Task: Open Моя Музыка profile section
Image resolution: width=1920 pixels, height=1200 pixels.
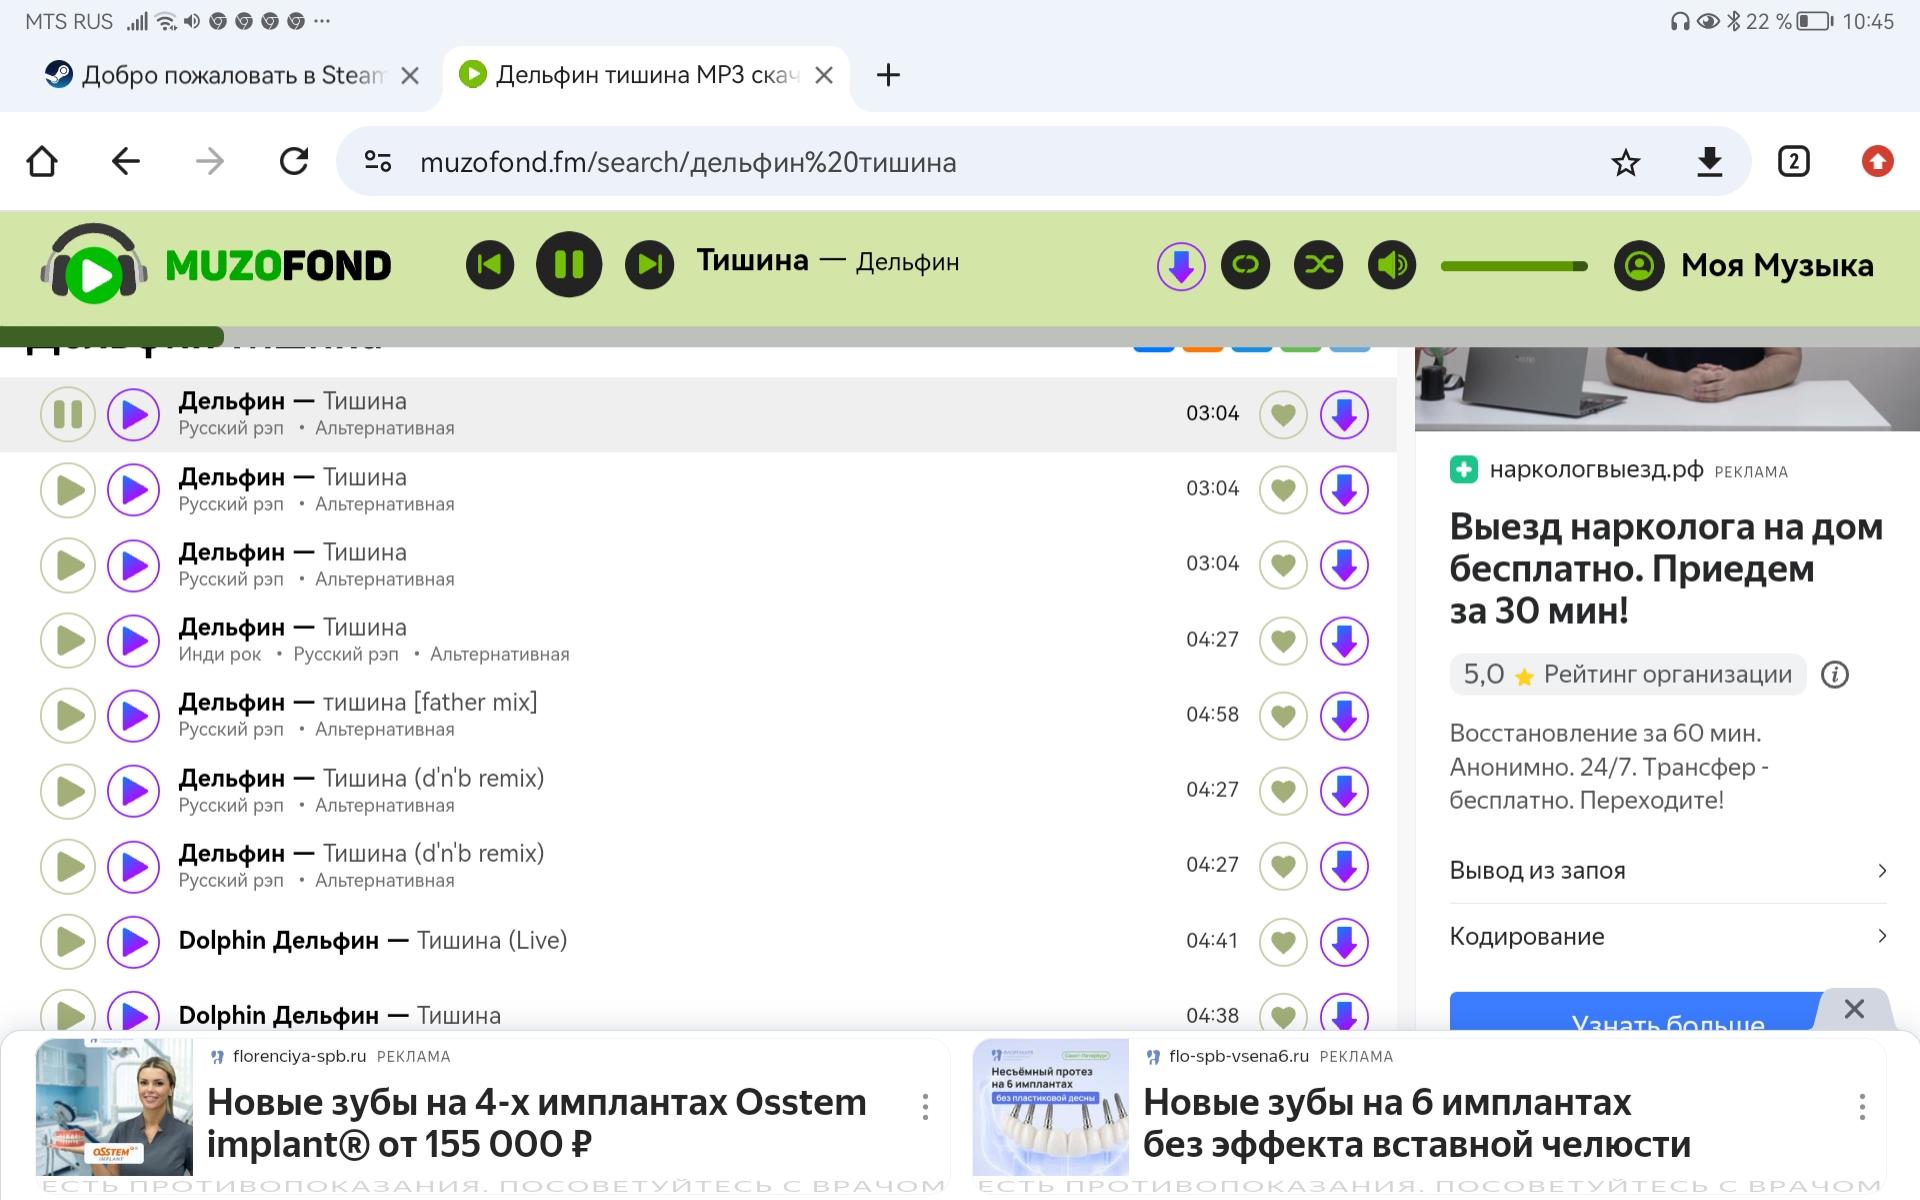Action: (x=1744, y=266)
